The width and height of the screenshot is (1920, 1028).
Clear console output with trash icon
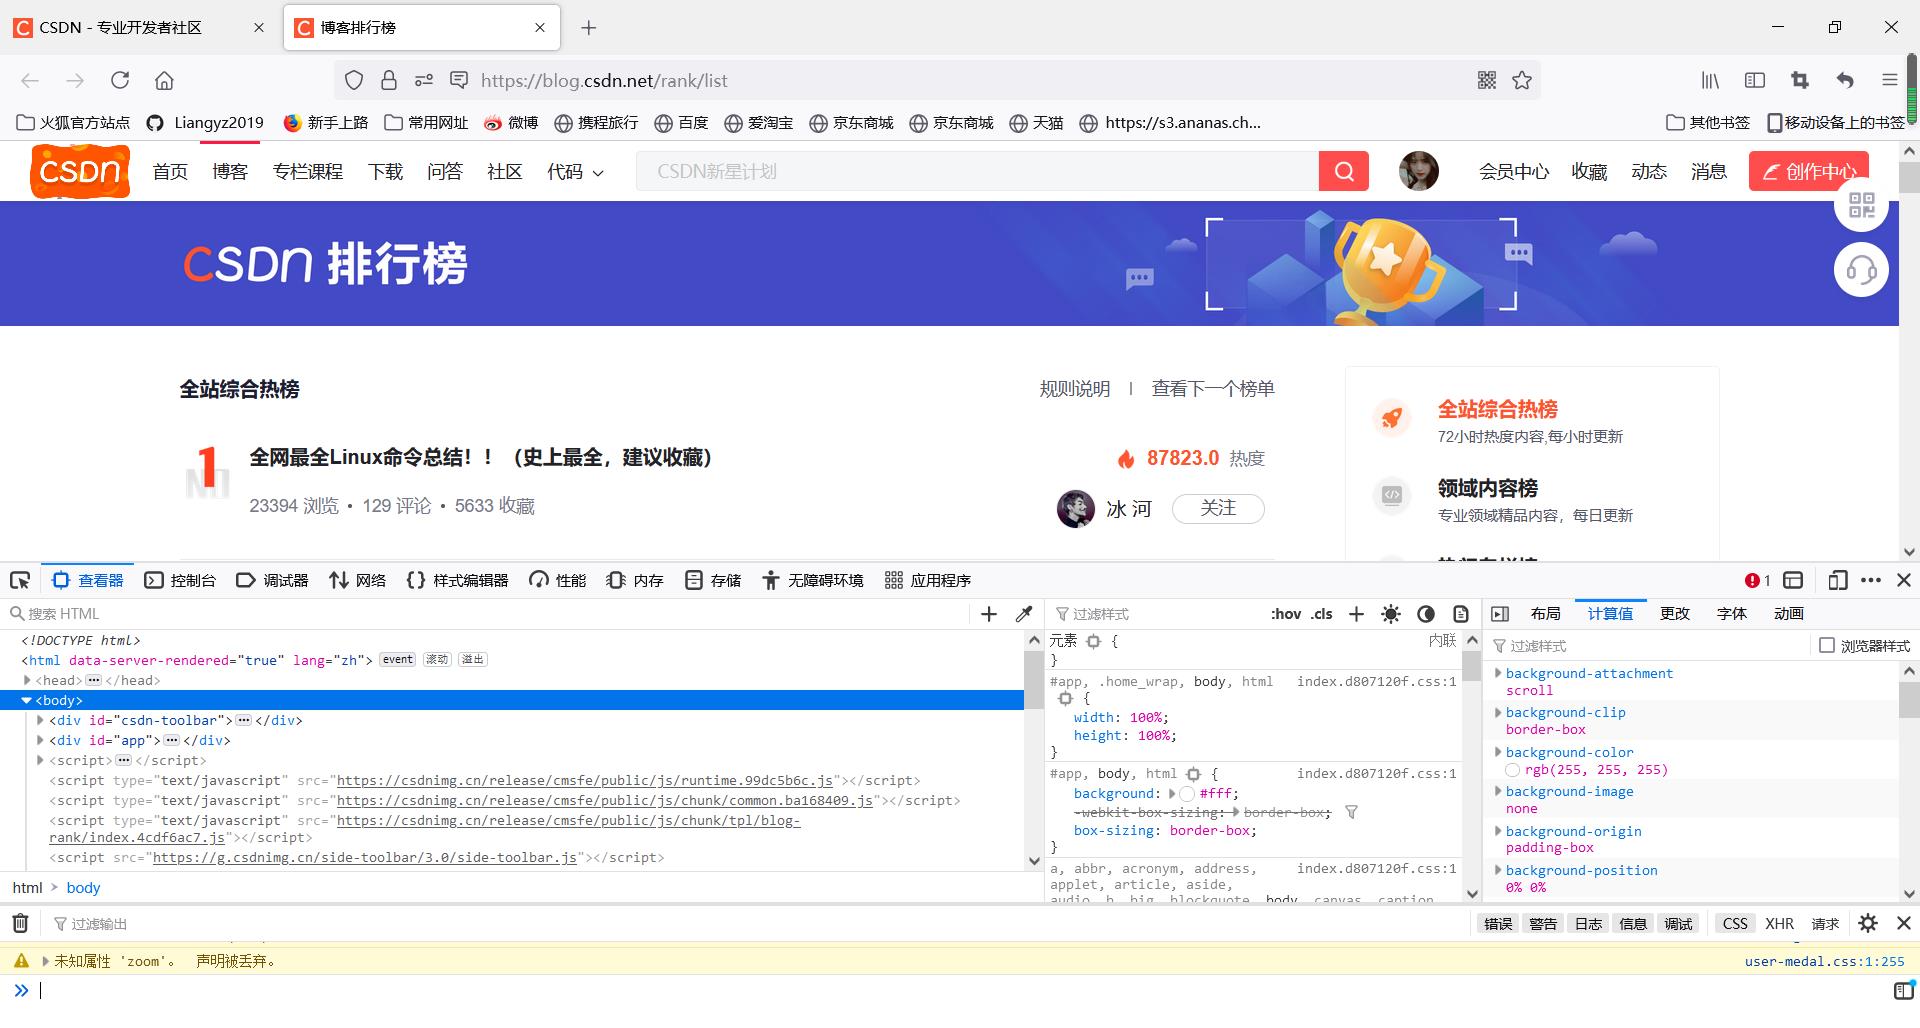pyautogui.click(x=20, y=923)
